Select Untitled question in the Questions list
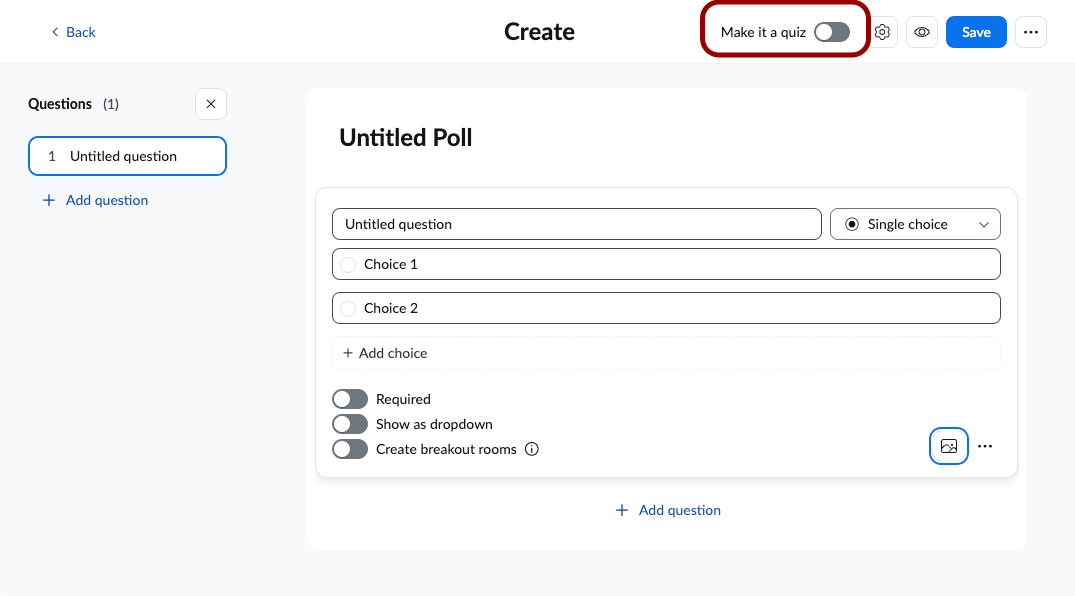The image size is (1075, 596). point(127,156)
